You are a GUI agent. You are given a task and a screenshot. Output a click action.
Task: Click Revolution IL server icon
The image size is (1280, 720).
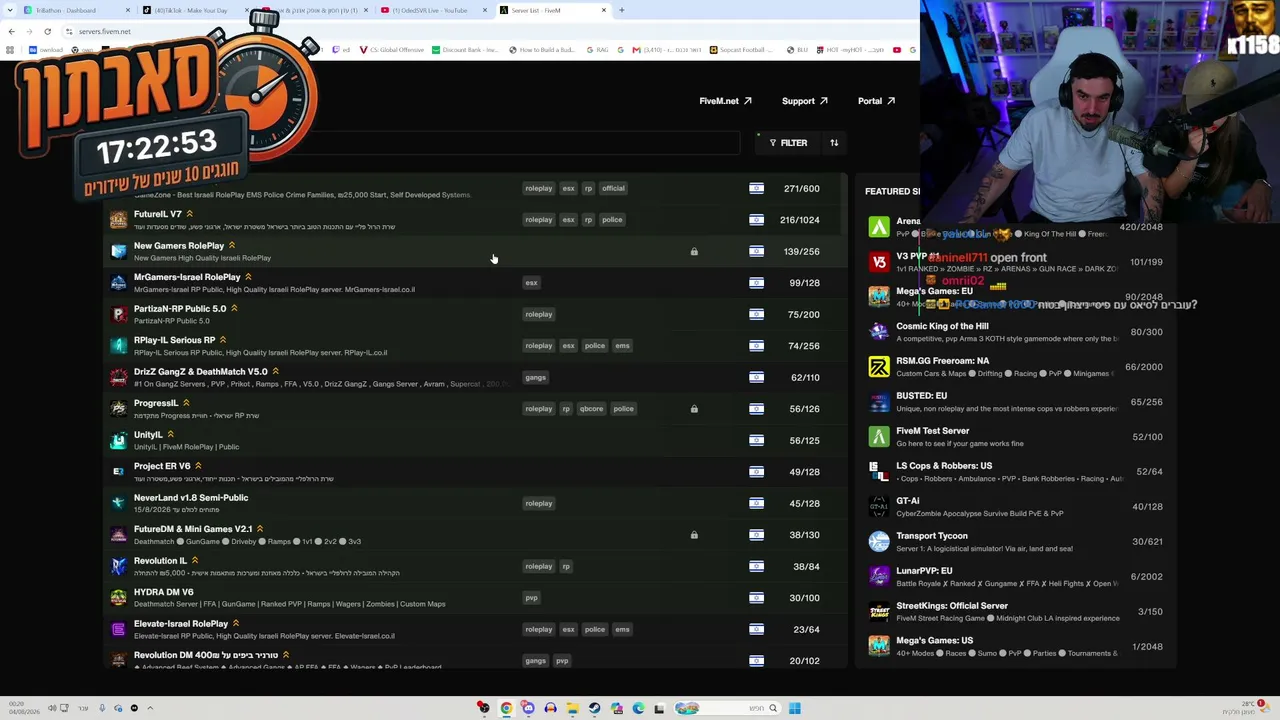[x=119, y=566]
